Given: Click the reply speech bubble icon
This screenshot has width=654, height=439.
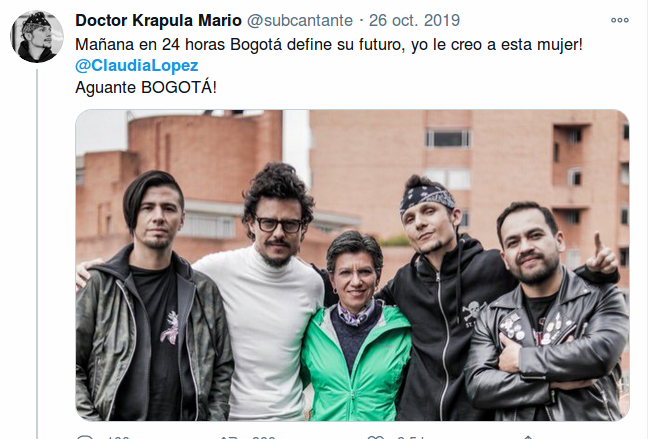Looking at the screenshot, I should coord(85,437).
